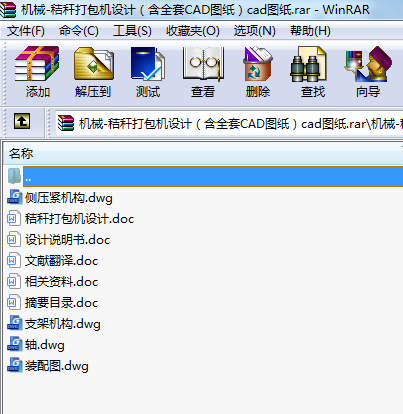Image resolution: width=403 pixels, height=414 pixels.
Task: Click the 解压到 (Extract To) toolbar icon
Action: [93, 72]
